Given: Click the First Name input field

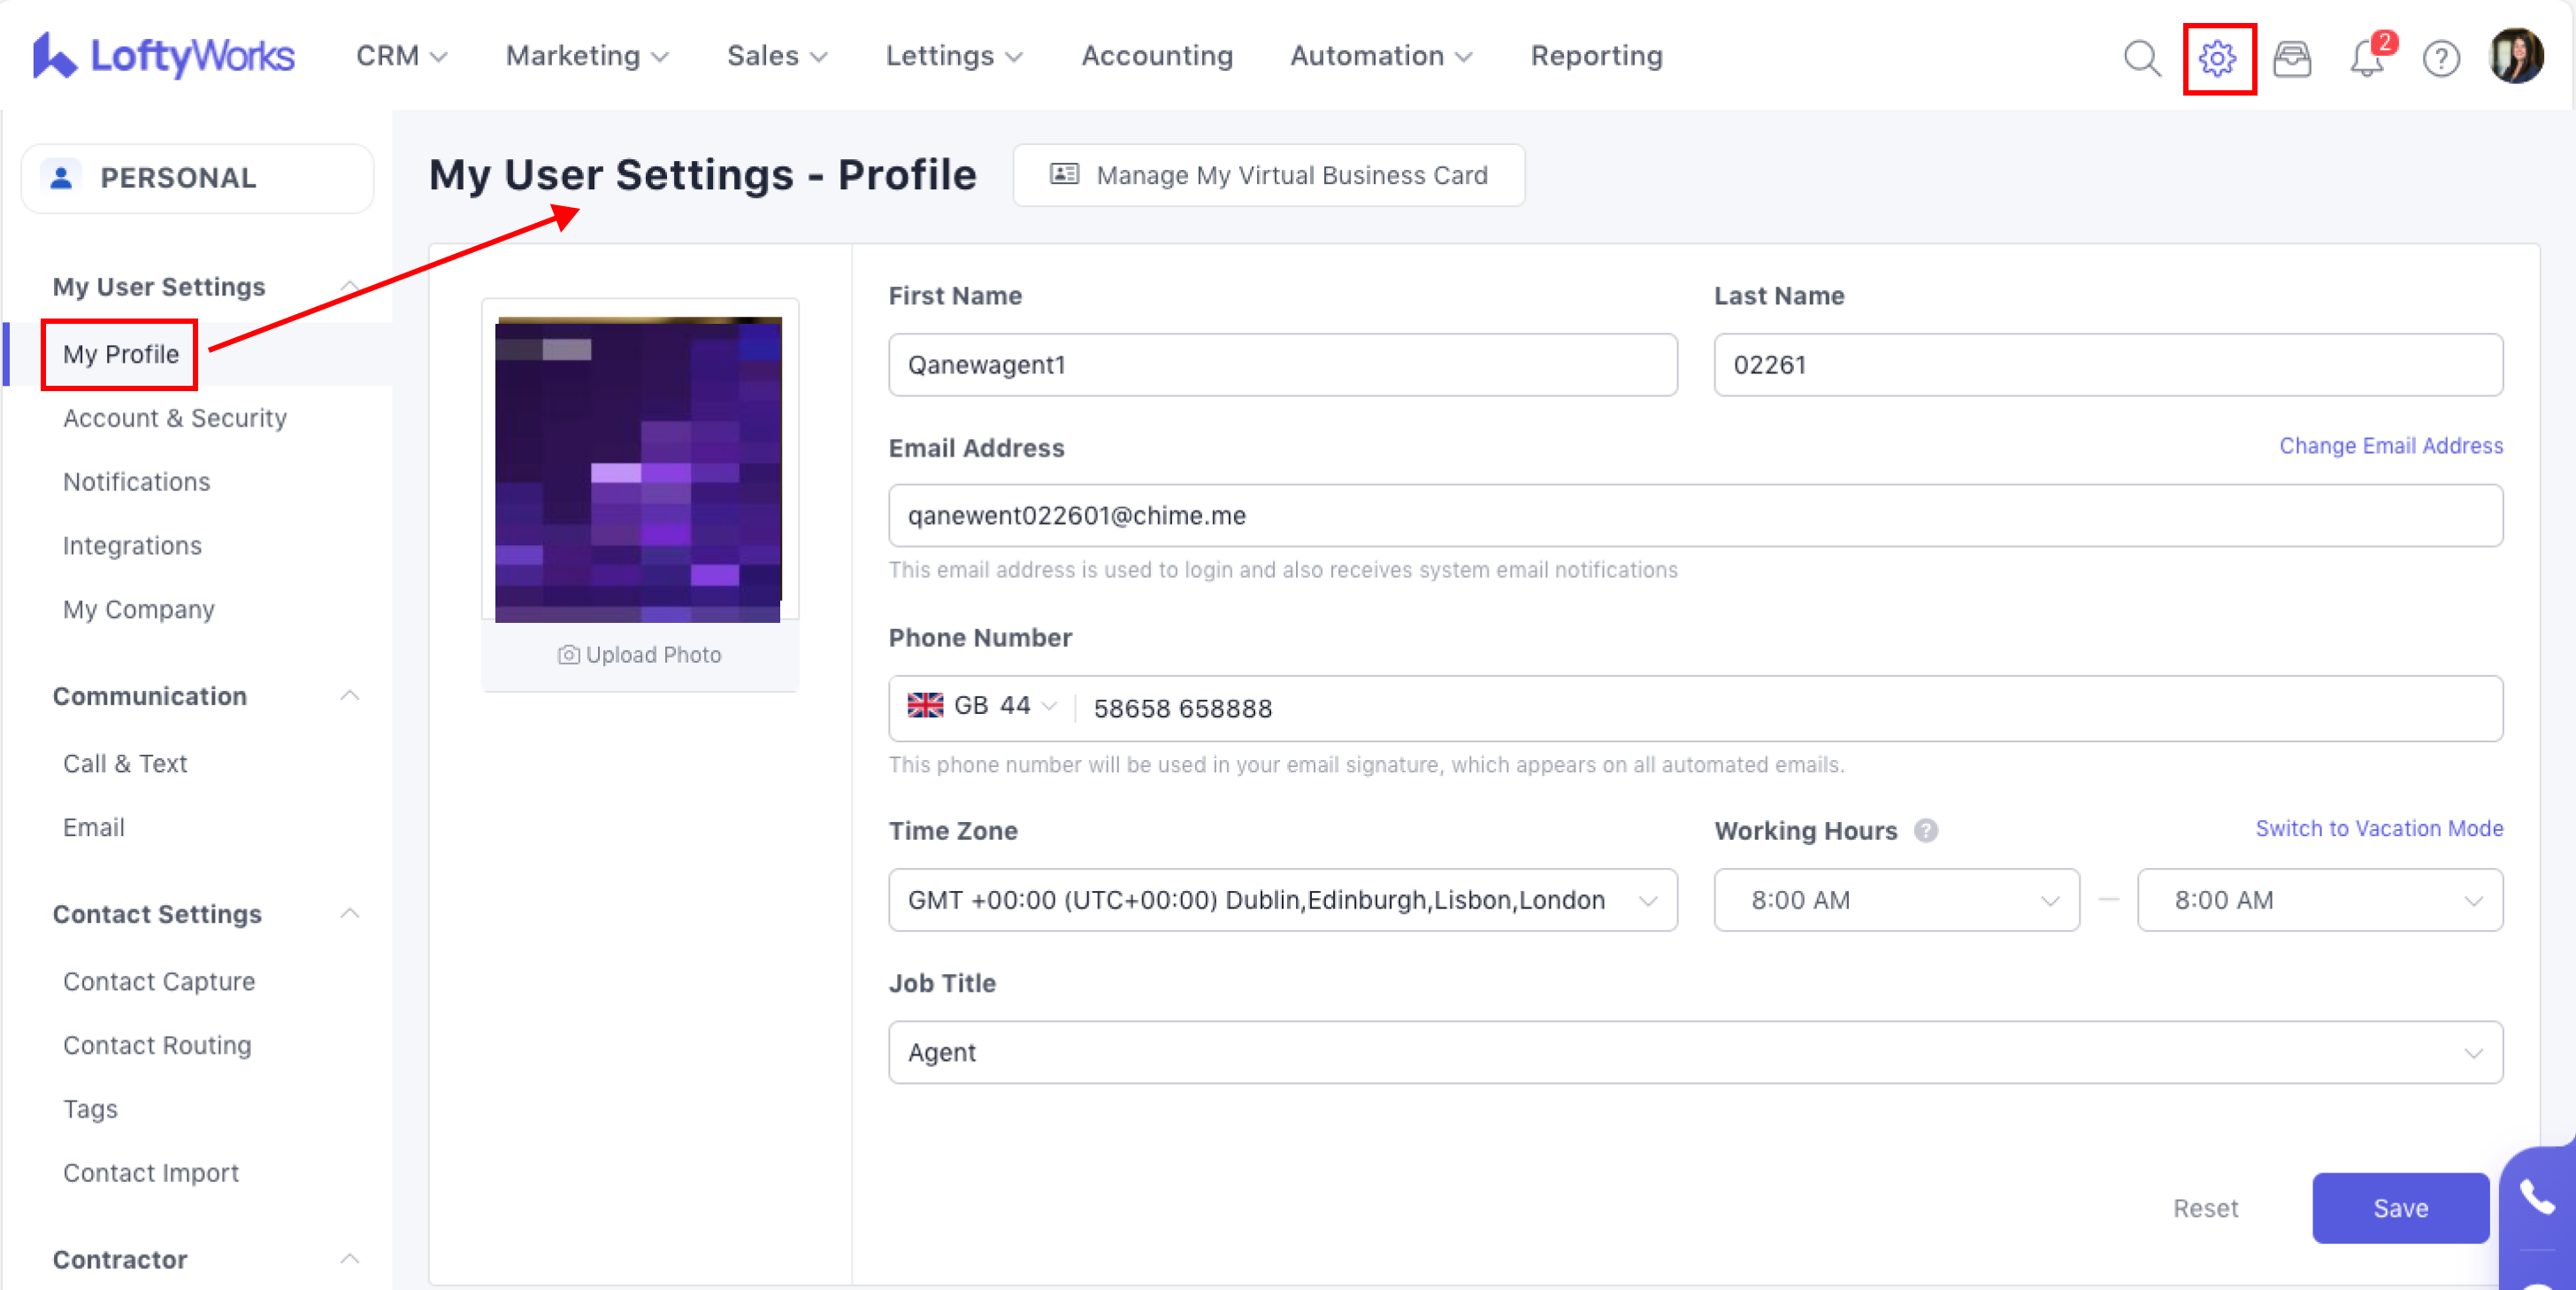Looking at the screenshot, I should (1282, 365).
